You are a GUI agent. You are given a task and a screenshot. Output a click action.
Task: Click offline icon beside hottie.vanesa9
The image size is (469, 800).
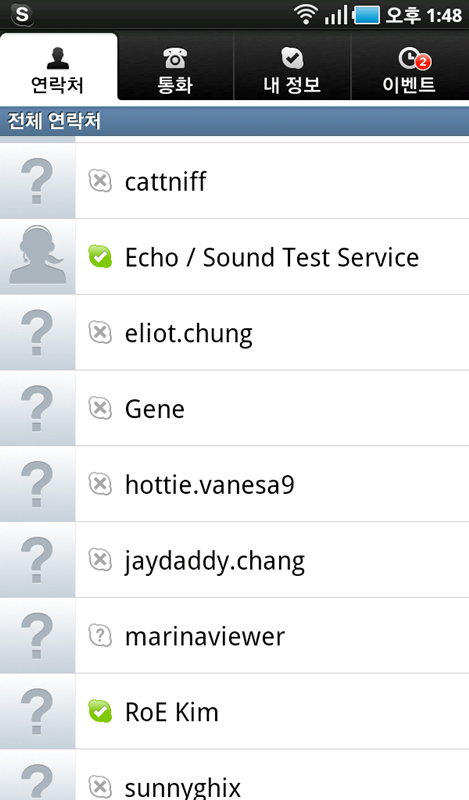coord(100,484)
